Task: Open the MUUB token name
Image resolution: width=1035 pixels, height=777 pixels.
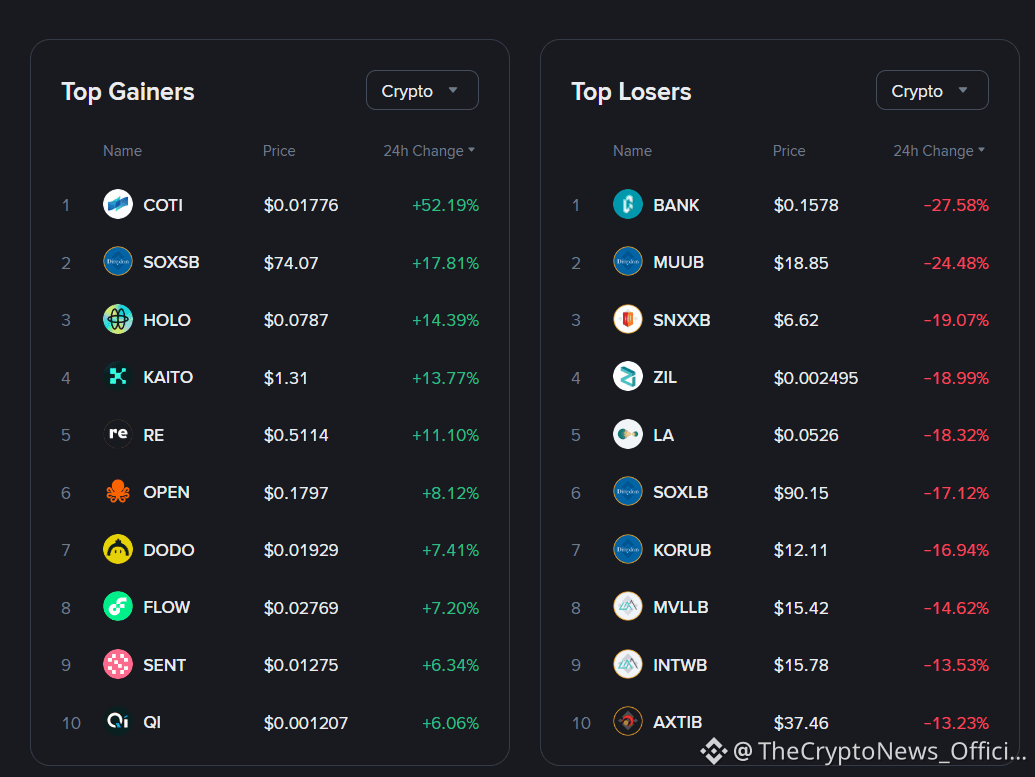Action: (x=679, y=263)
